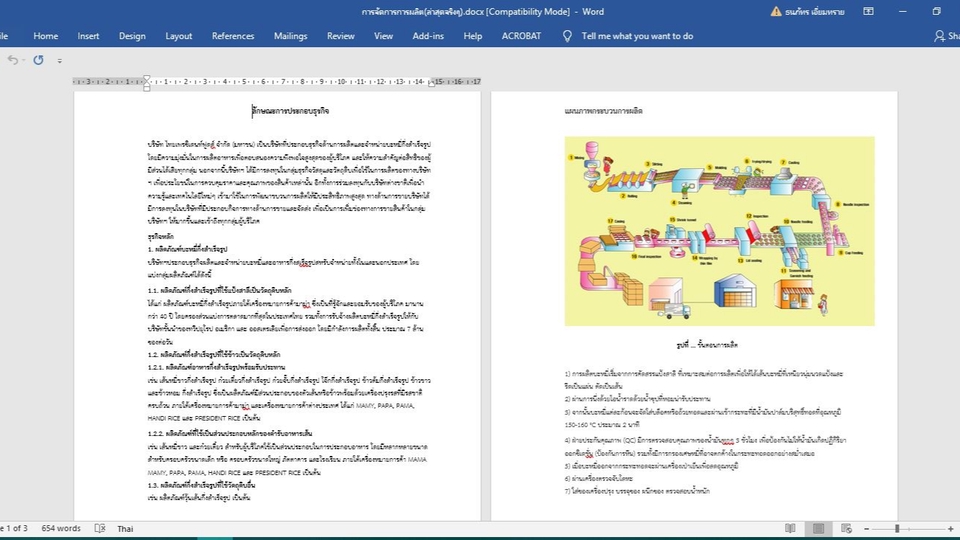Click the page count 'of 3' status indicator
This screenshot has width=960, height=540.
15,528
